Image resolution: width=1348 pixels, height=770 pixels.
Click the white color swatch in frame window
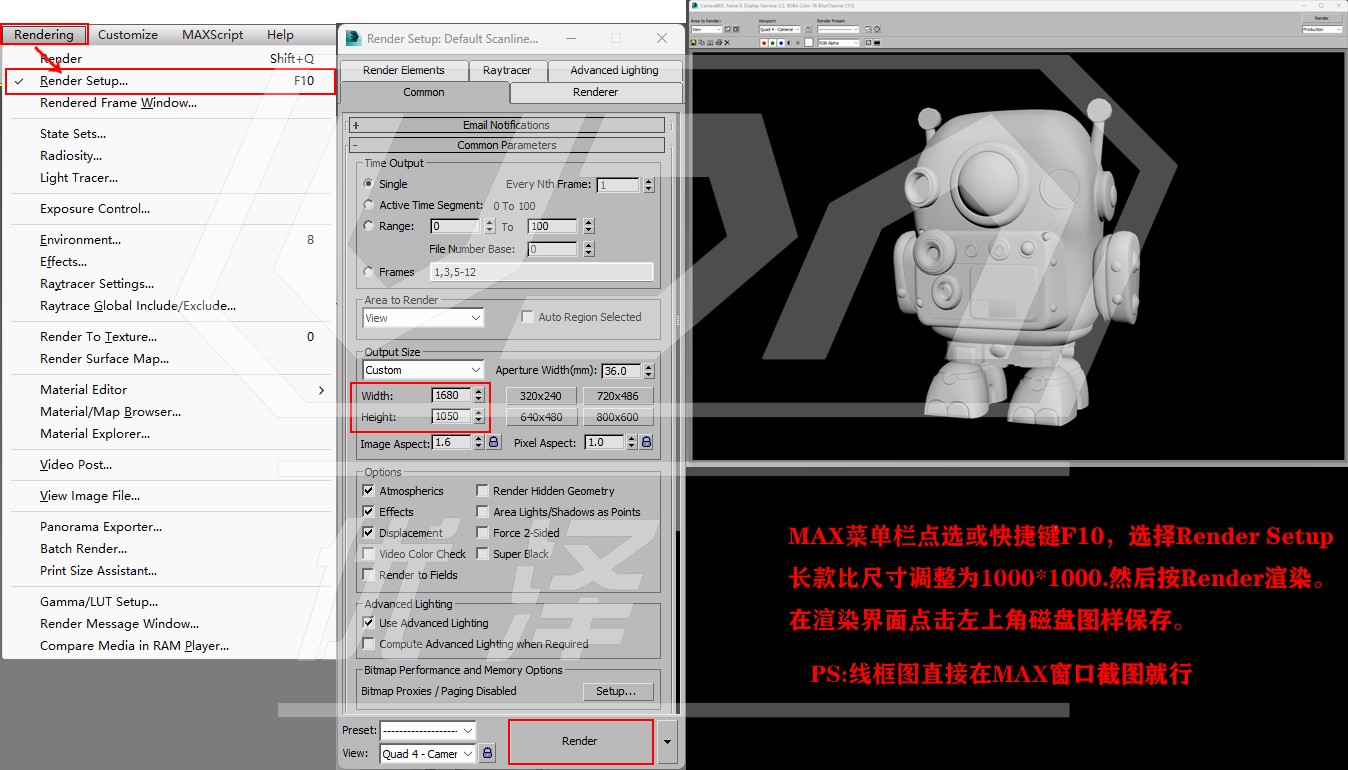pyautogui.click(x=808, y=43)
